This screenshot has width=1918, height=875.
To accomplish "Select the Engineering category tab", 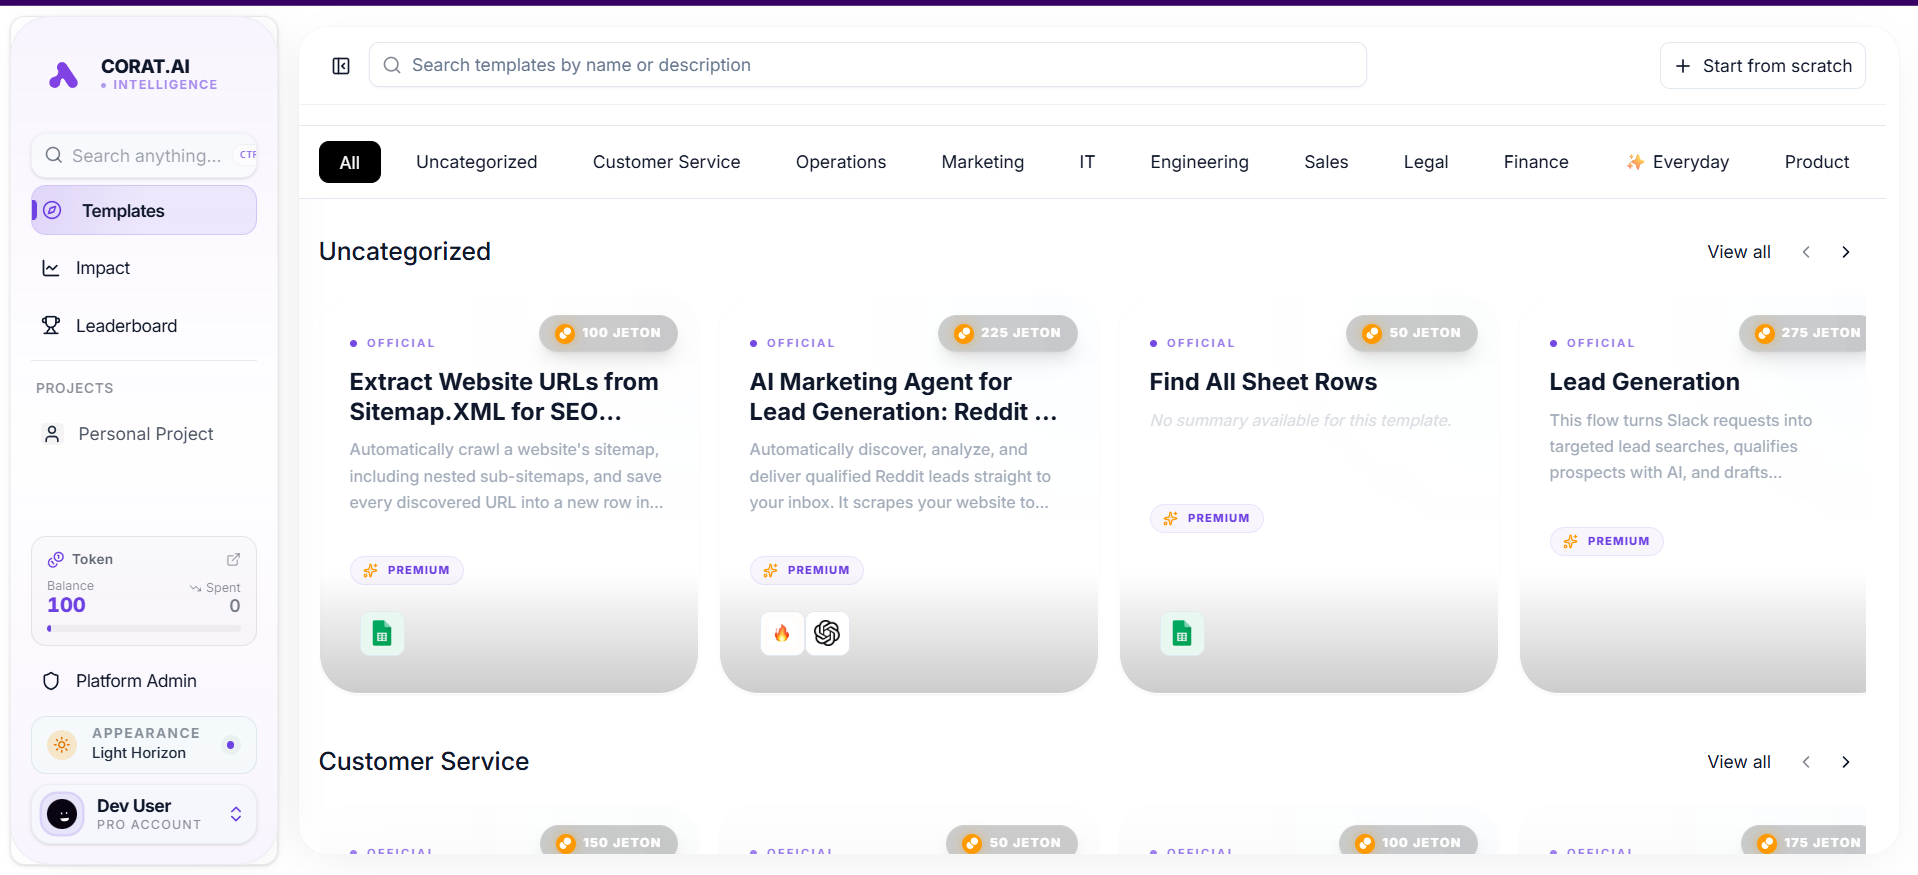I will (1200, 162).
